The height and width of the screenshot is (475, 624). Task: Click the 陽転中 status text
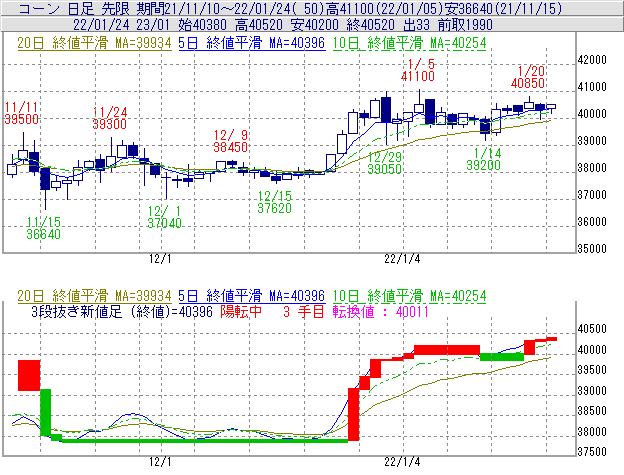[x=241, y=311]
